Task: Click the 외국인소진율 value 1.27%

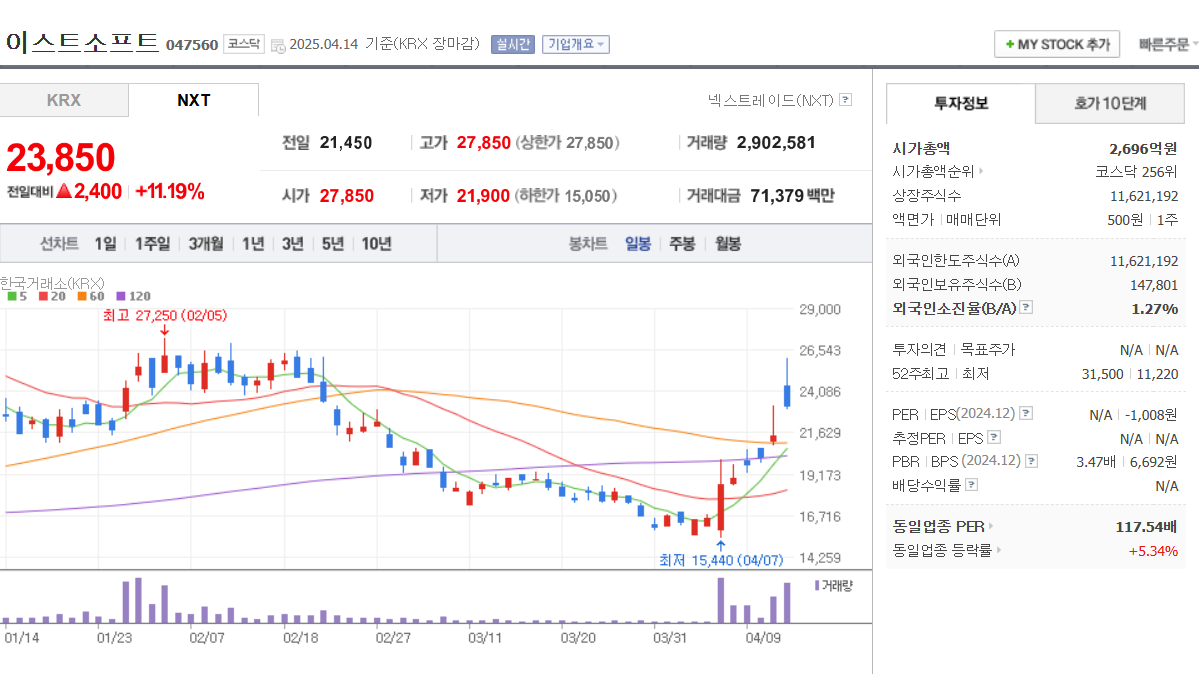Action: point(1155,308)
